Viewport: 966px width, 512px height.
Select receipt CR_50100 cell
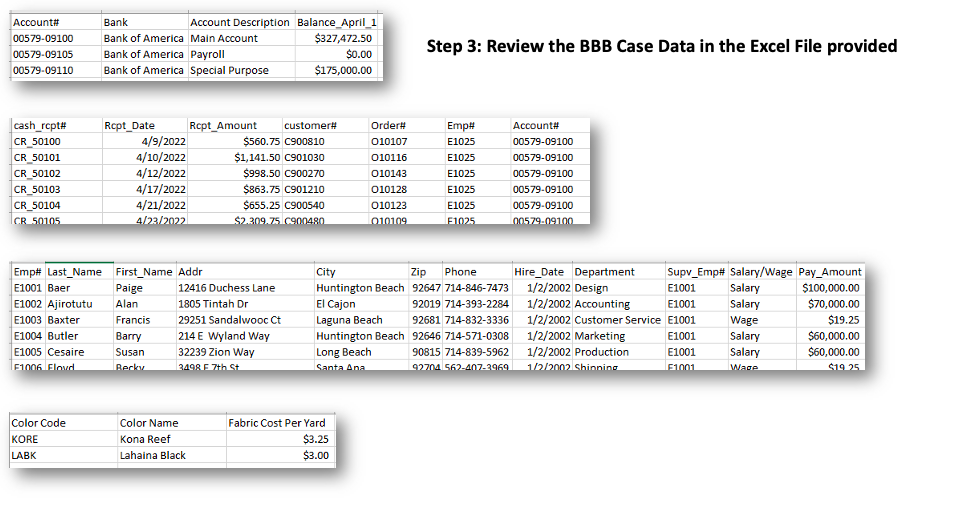37,141
